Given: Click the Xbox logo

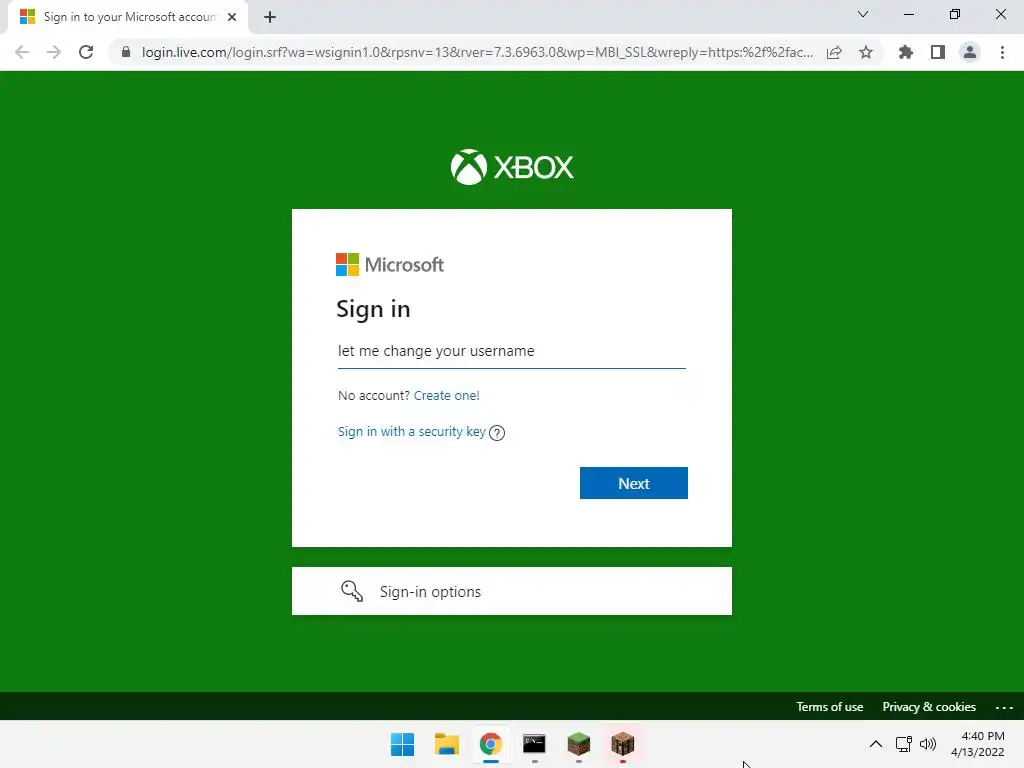Looking at the screenshot, I should tap(512, 167).
